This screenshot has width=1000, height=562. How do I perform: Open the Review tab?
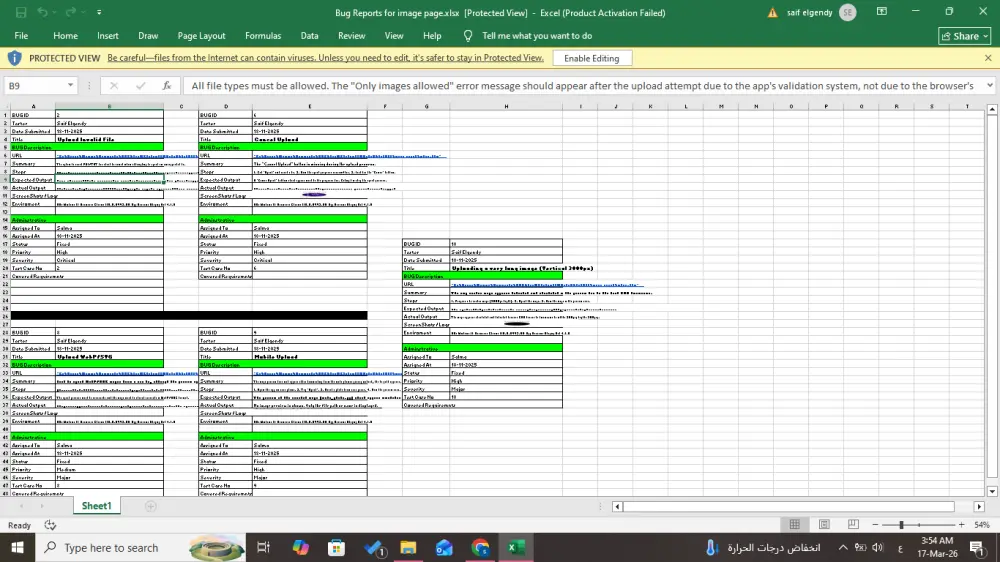point(351,36)
